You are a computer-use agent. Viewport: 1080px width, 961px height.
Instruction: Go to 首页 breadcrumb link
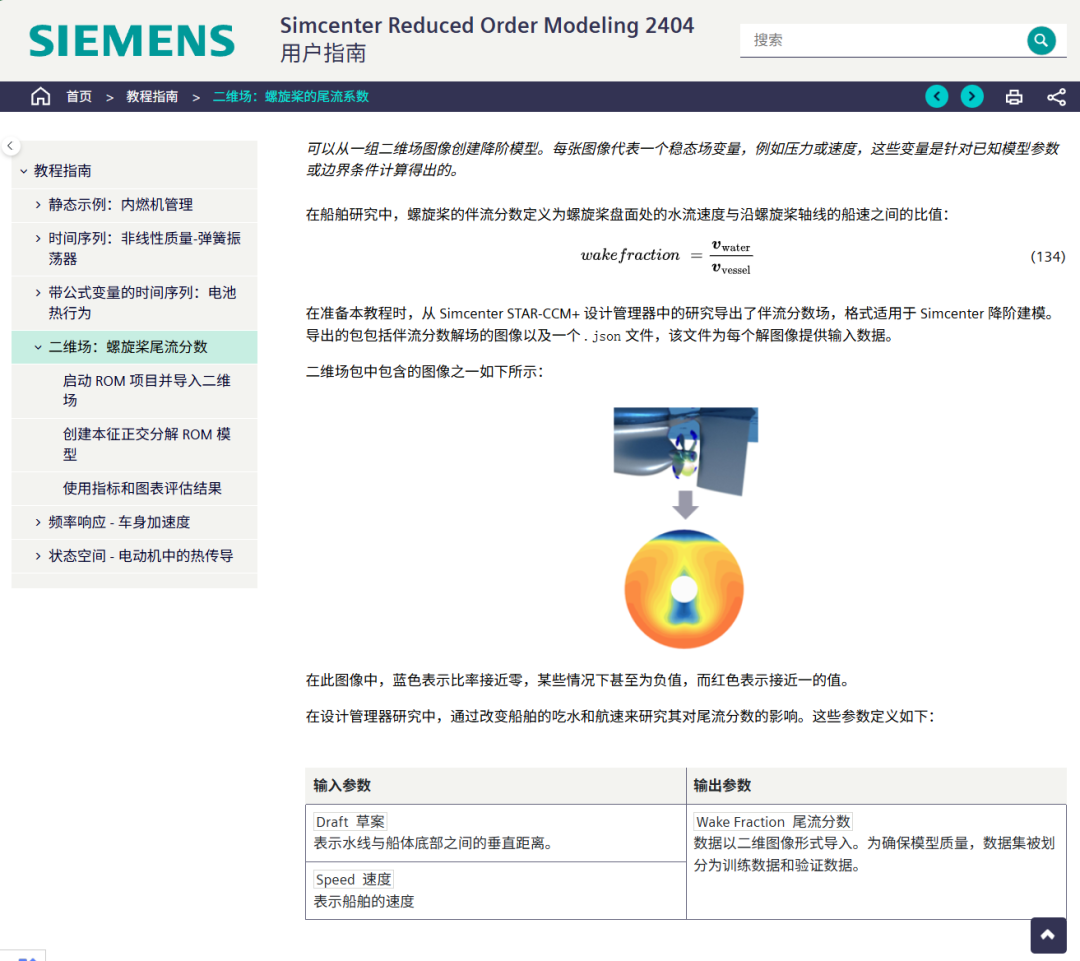pos(79,96)
